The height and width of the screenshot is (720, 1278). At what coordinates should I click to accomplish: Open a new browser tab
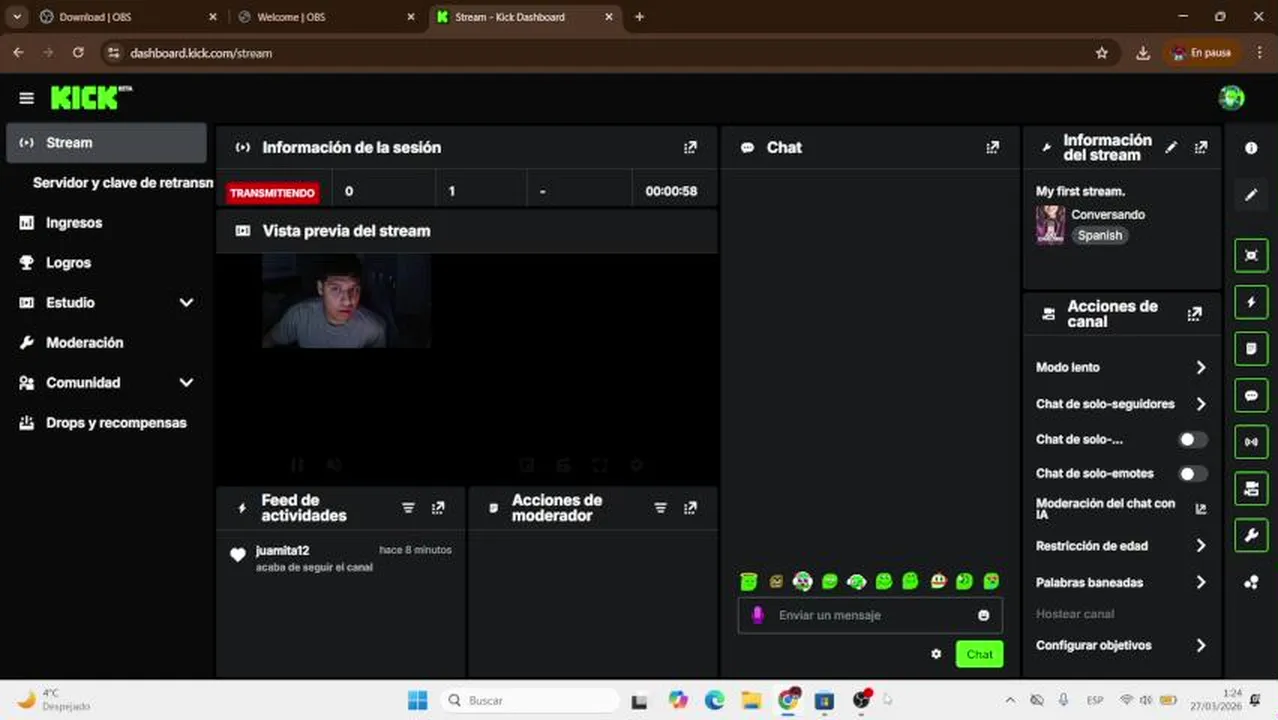[x=640, y=17]
